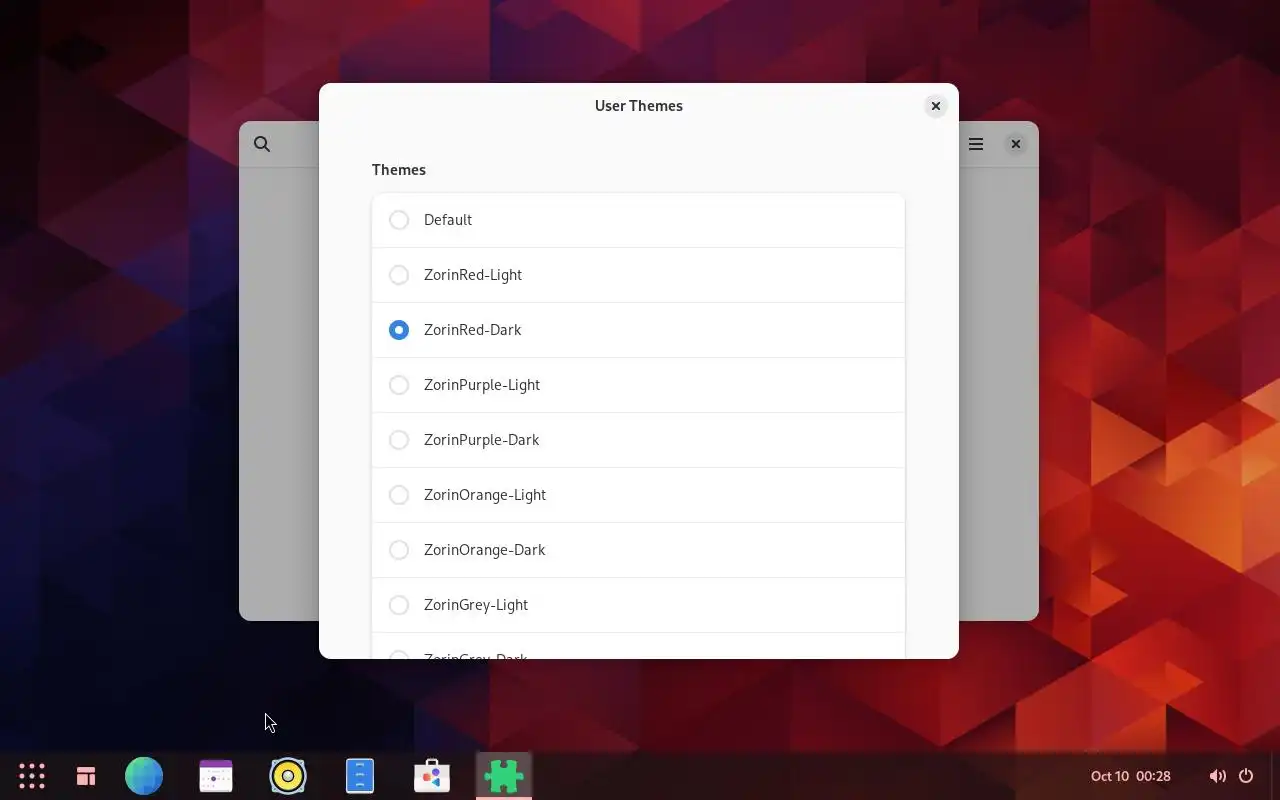Click the ZorinRed-Light label text
The height and width of the screenshot is (800, 1280).
point(472,275)
